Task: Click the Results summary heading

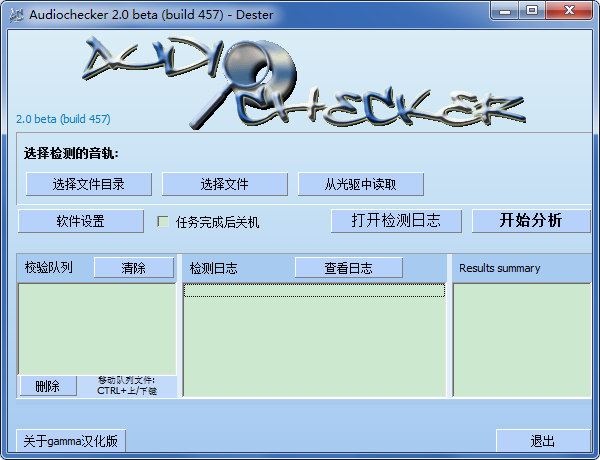Action: click(500, 268)
